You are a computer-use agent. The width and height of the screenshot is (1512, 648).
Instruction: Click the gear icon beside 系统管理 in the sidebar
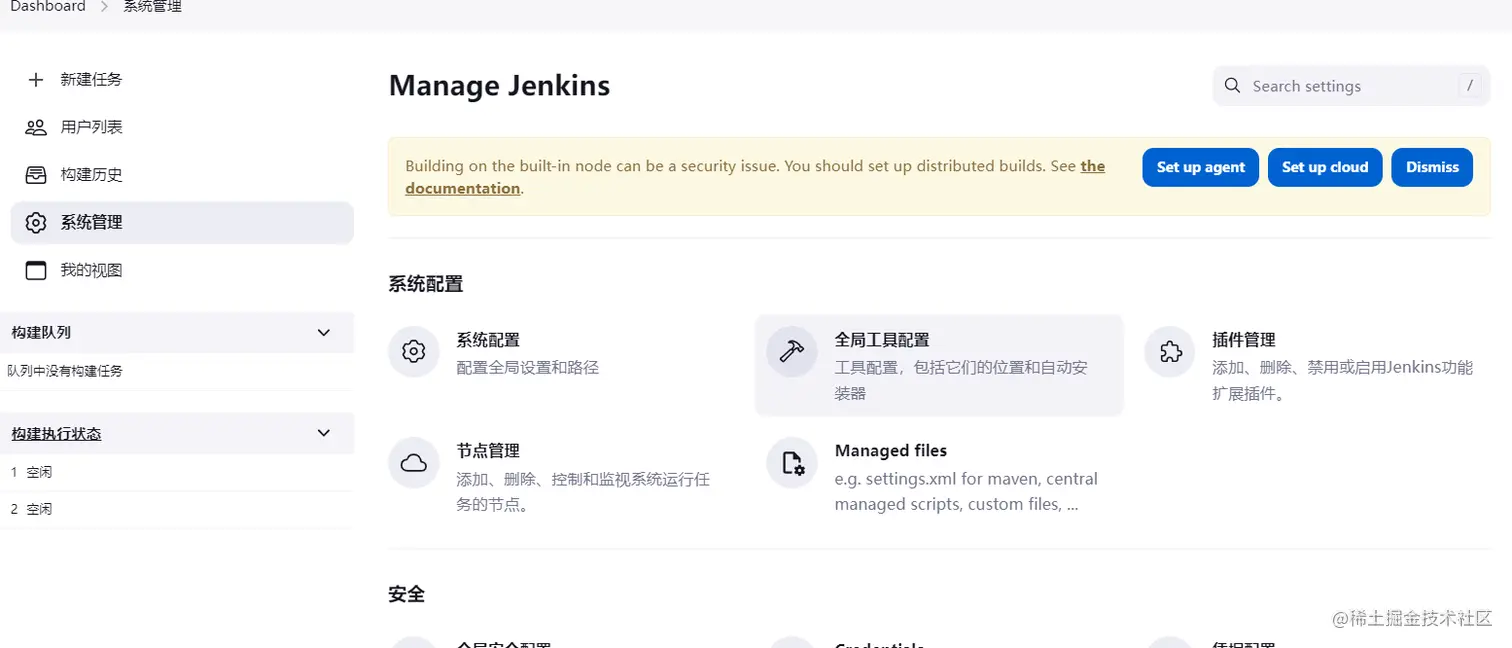[x=36, y=223]
